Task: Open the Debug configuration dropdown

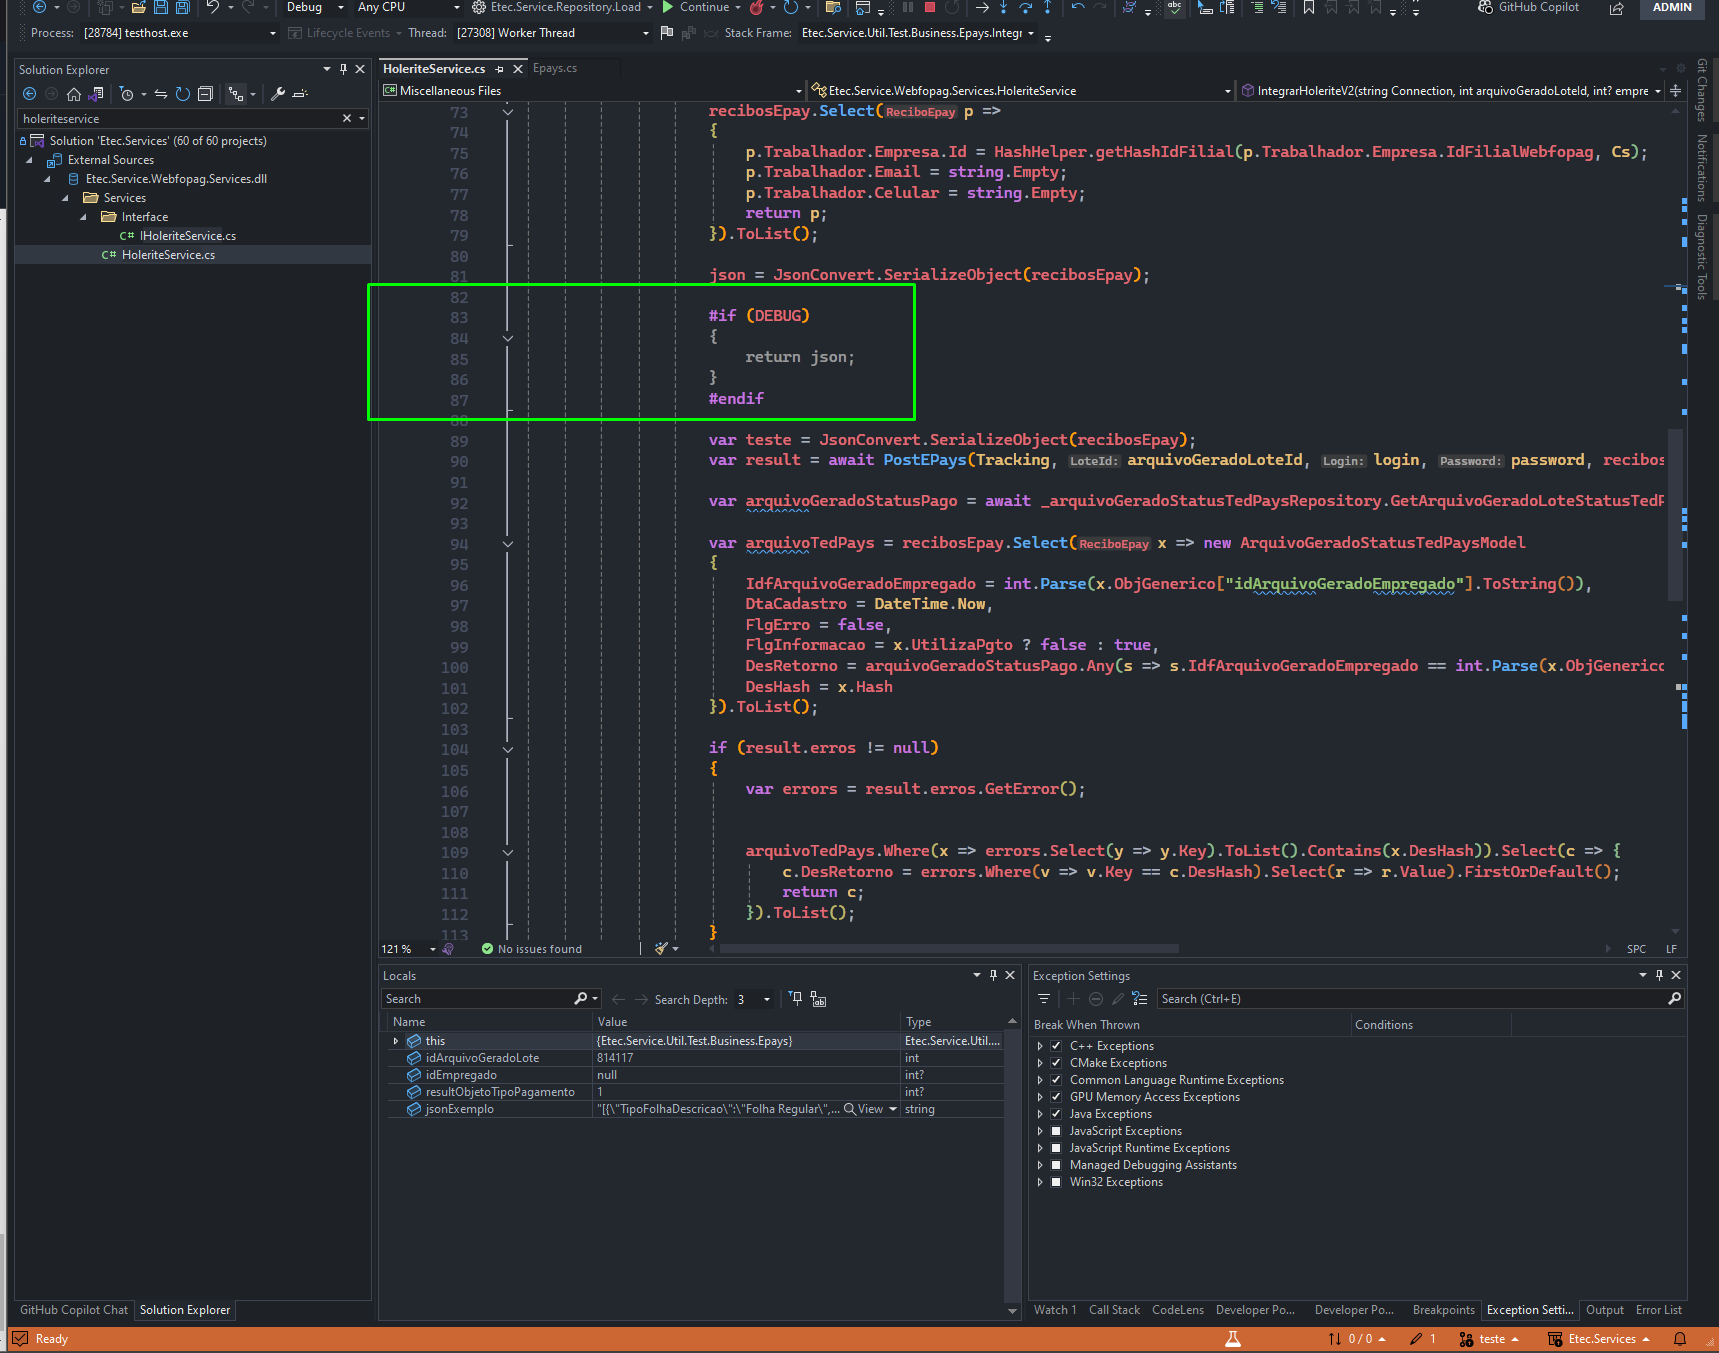Action: tap(315, 7)
